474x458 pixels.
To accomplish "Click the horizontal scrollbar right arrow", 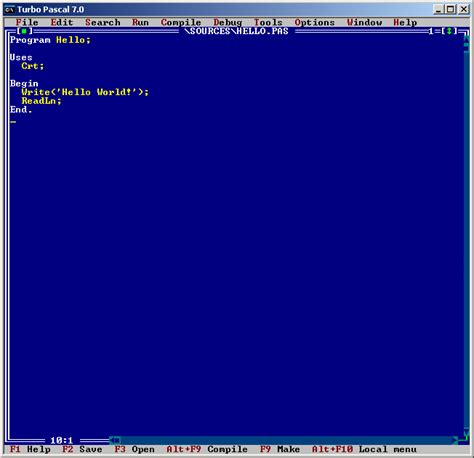I will 455,441.
